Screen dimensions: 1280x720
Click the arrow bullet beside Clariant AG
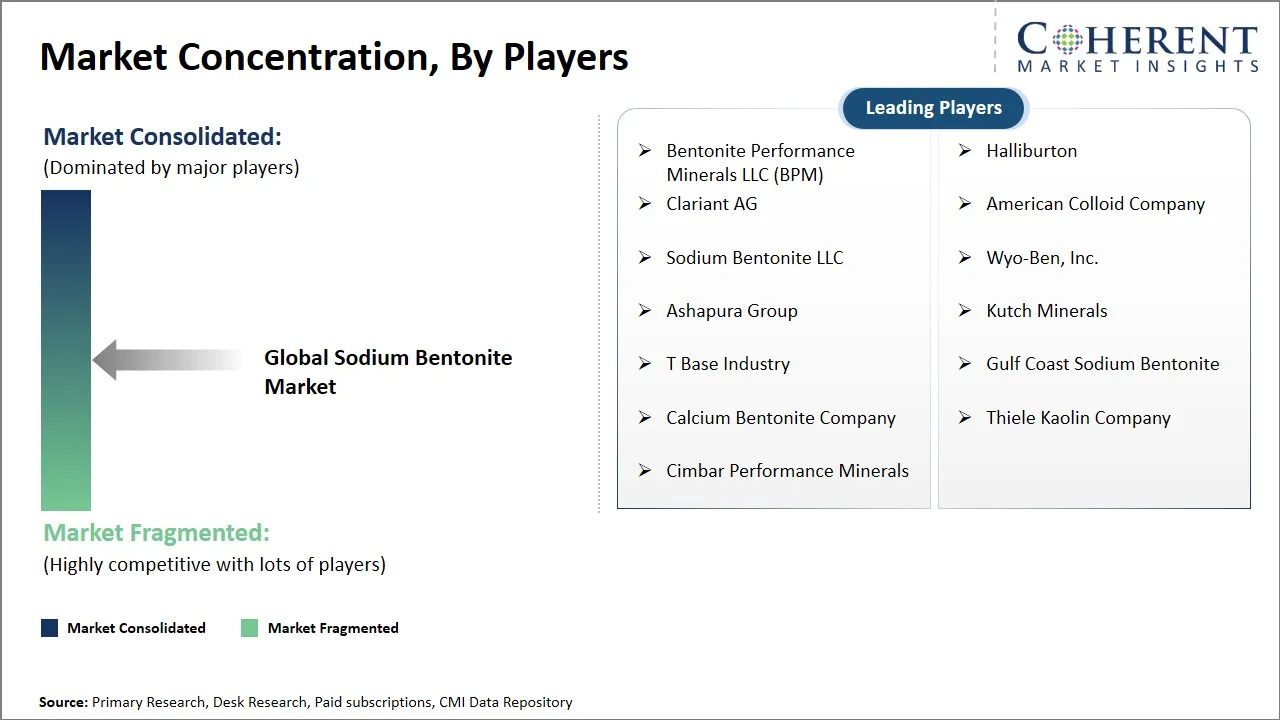point(645,204)
